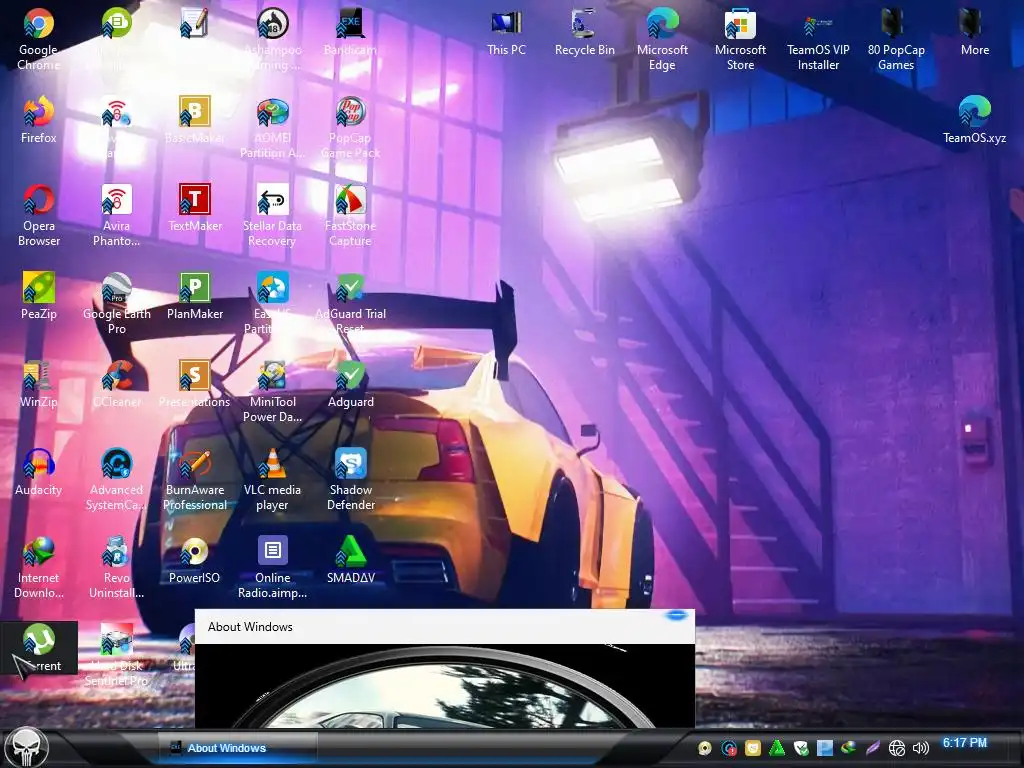Select the FastStone Capture icon
The width and height of the screenshot is (1024, 768).
(x=351, y=200)
